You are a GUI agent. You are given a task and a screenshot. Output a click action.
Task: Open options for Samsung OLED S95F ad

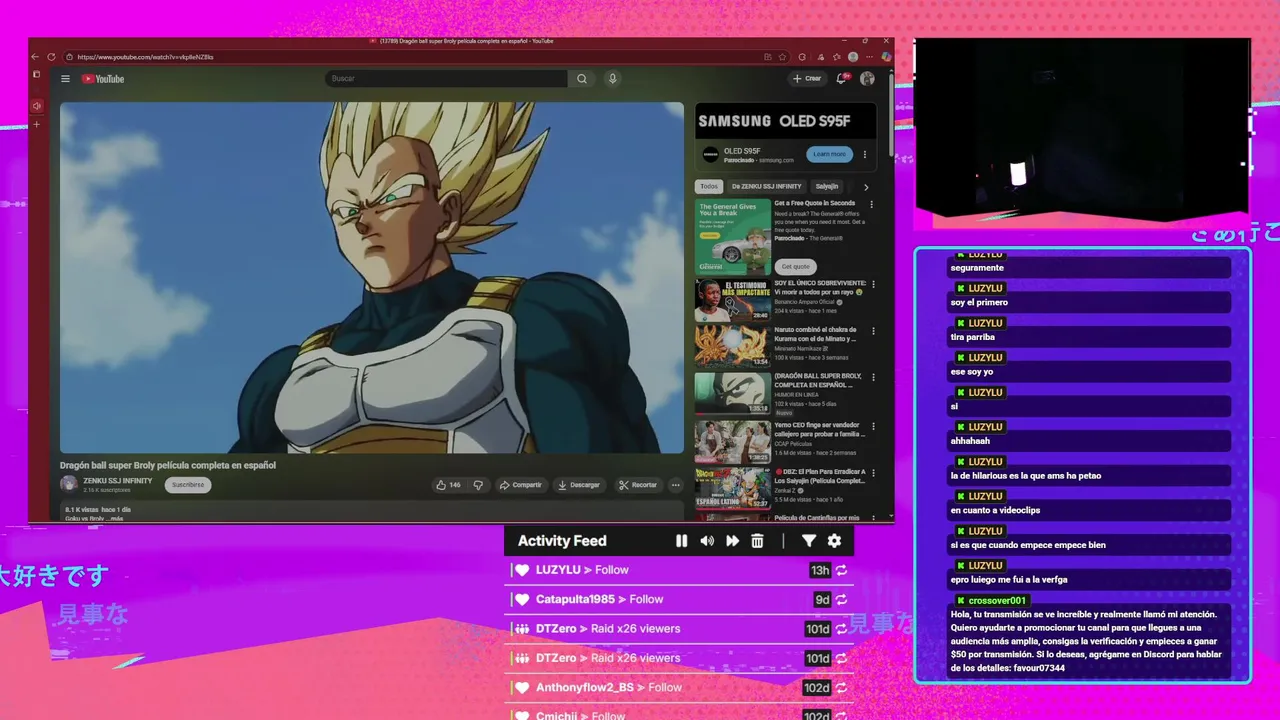(865, 154)
